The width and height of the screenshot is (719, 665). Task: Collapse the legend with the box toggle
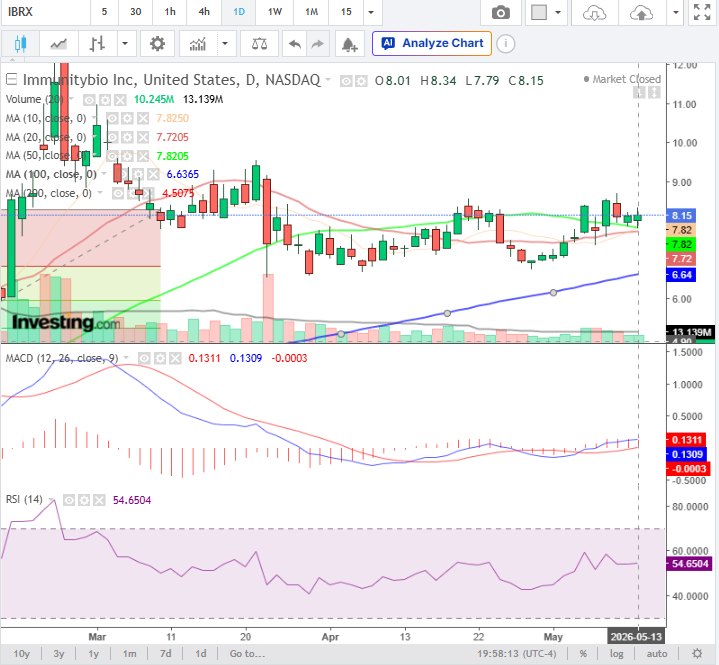click(x=11, y=80)
